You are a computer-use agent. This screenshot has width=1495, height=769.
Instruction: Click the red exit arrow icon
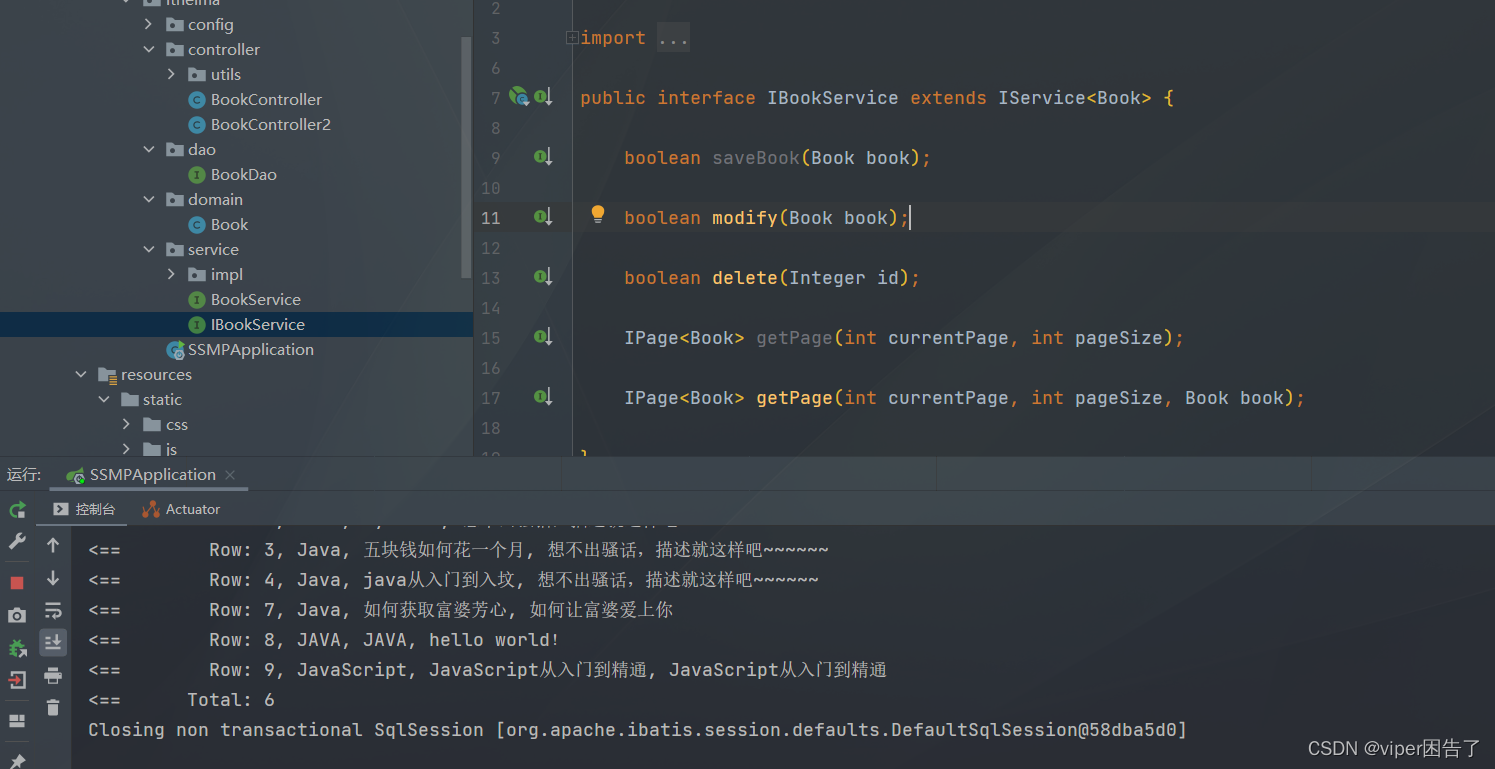tap(17, 680)
